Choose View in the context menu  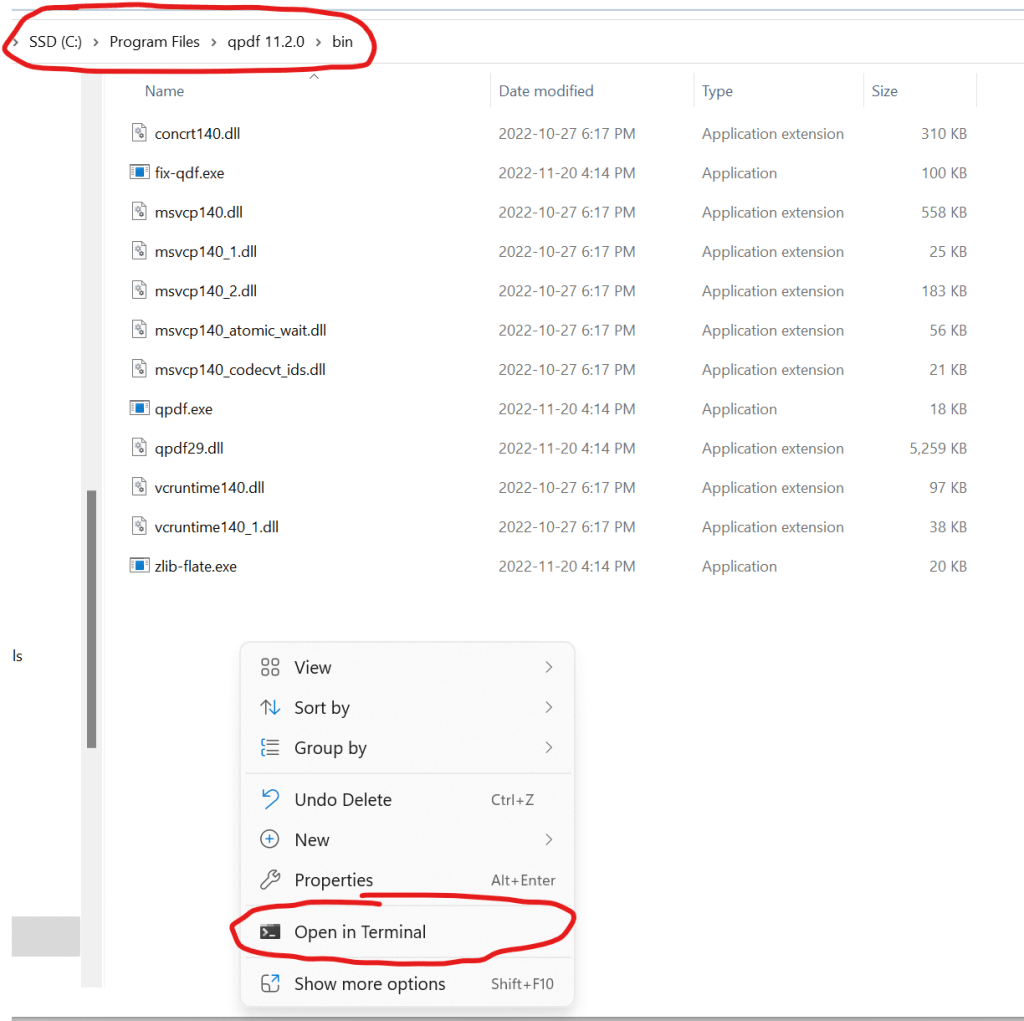point(408,667)
